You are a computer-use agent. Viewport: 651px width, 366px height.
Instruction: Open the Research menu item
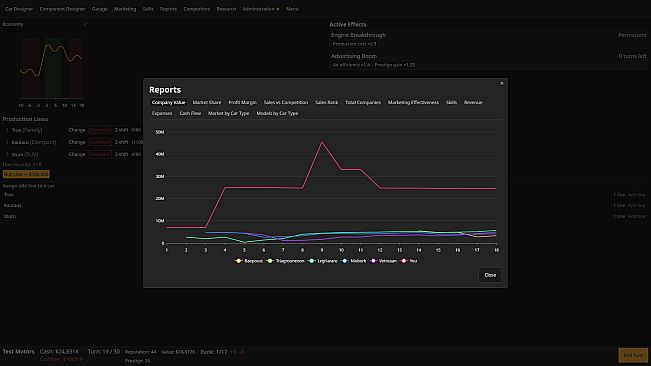click(226, 9)
